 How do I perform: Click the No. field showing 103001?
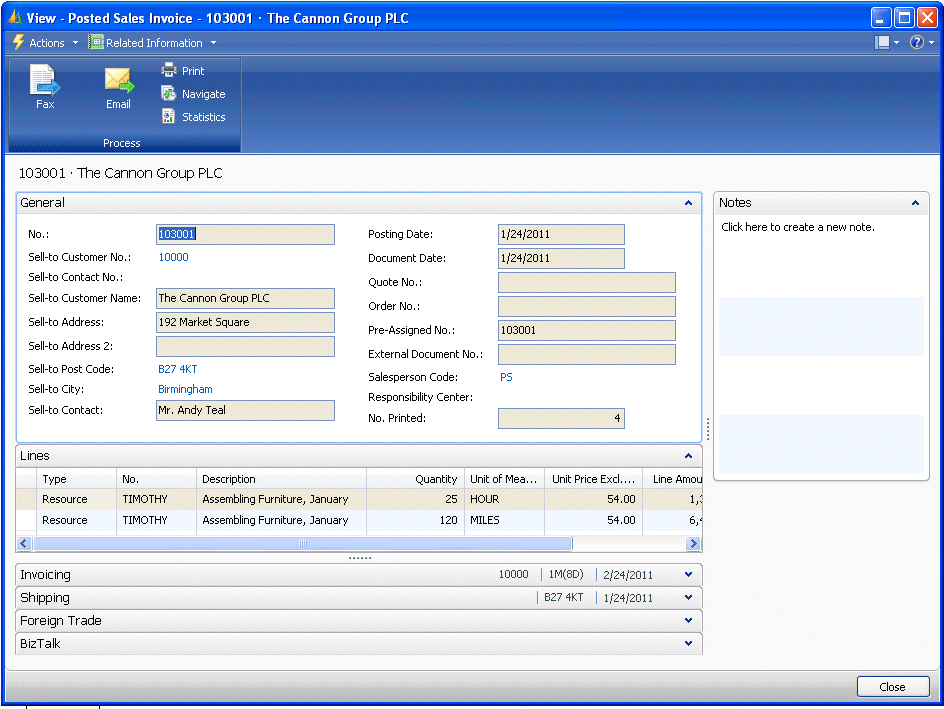(245, 234)
